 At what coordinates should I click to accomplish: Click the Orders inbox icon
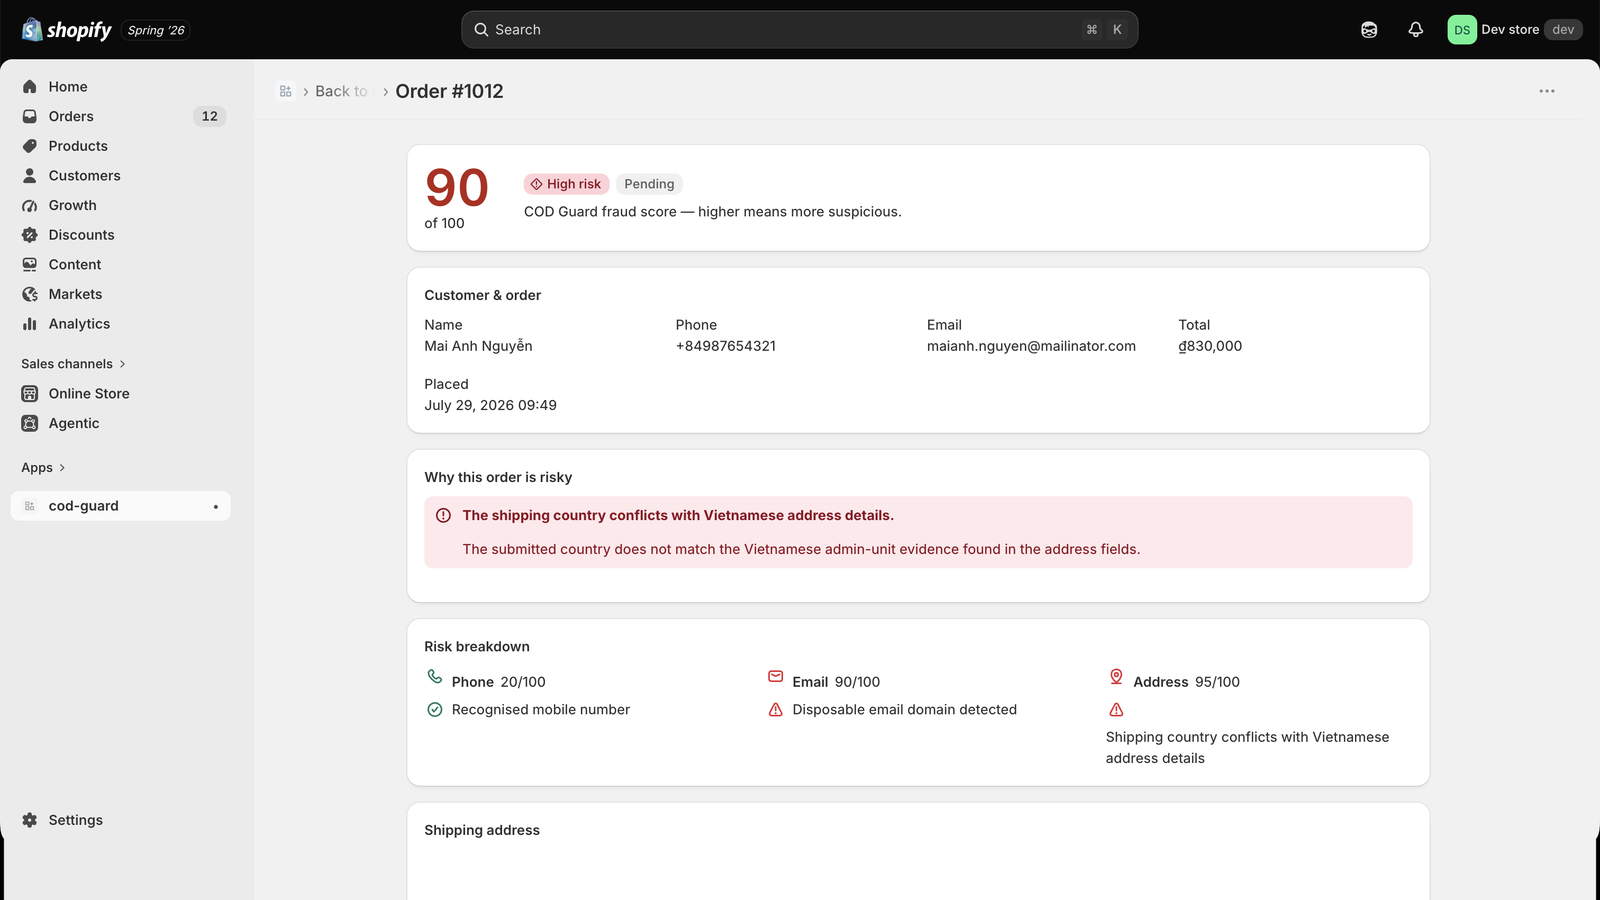(30, 116)
